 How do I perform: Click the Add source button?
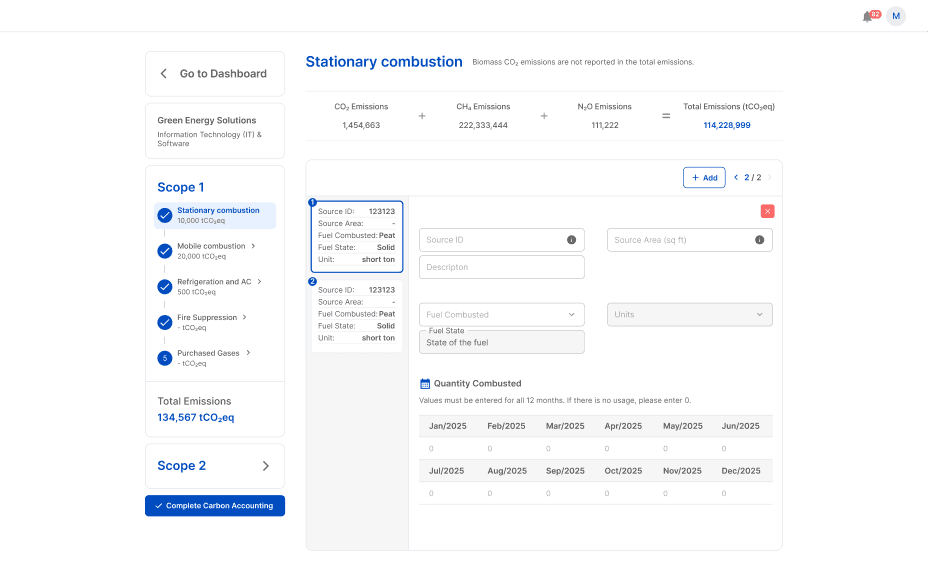click(x=704, y=178)
